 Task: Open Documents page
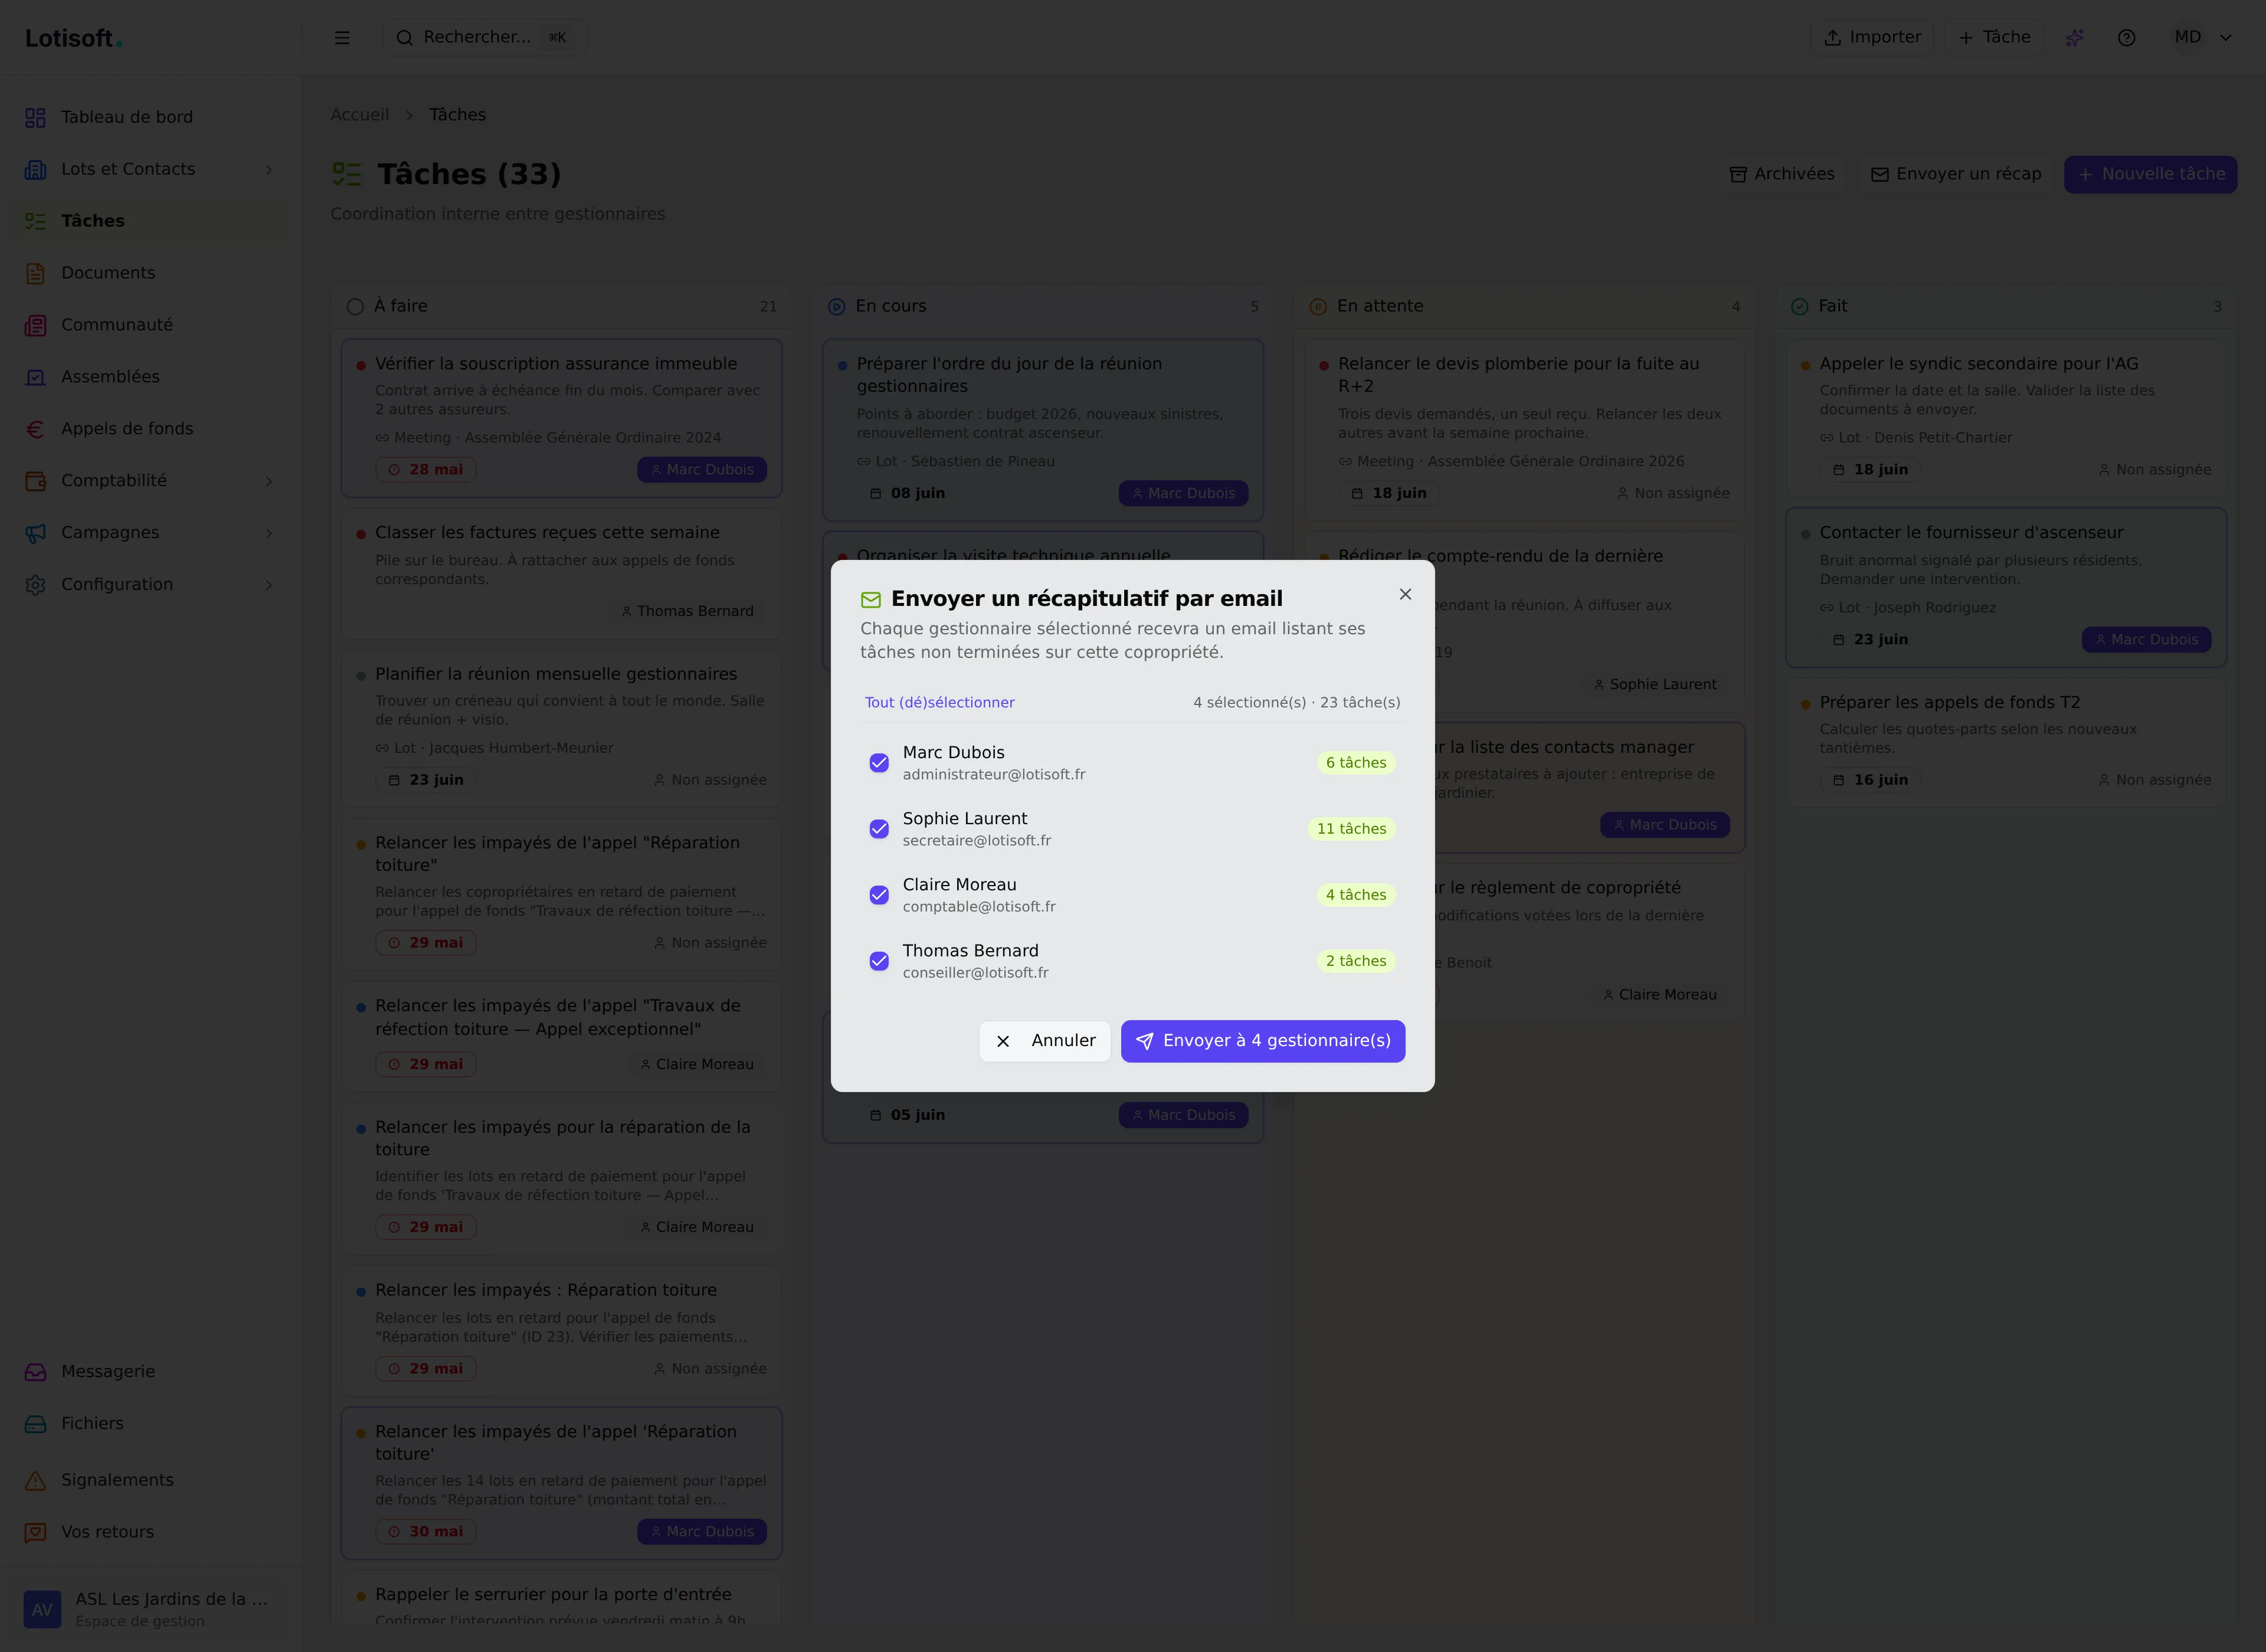pos(150,273)
